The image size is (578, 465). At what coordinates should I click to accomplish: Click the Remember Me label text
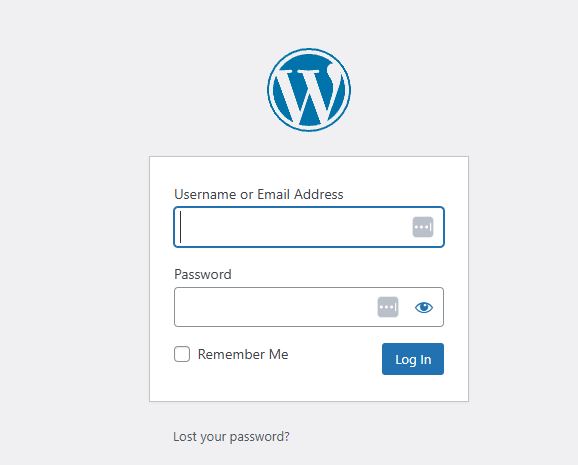tap(243, 354)
